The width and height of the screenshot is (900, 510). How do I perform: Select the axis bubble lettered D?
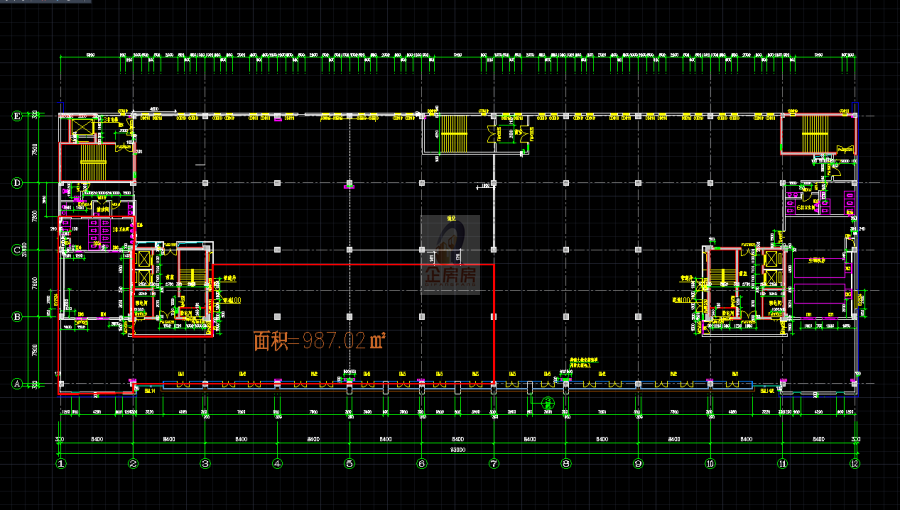16,183
